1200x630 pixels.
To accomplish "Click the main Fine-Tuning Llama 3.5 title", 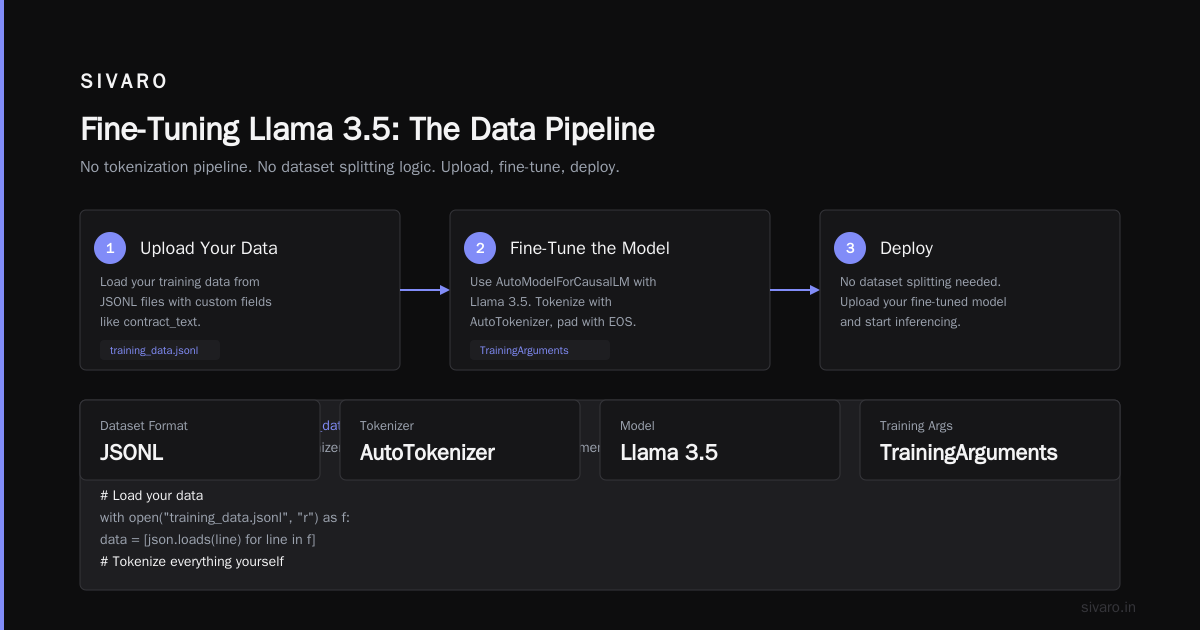I will pyautogui.click(x=367, y=129).
